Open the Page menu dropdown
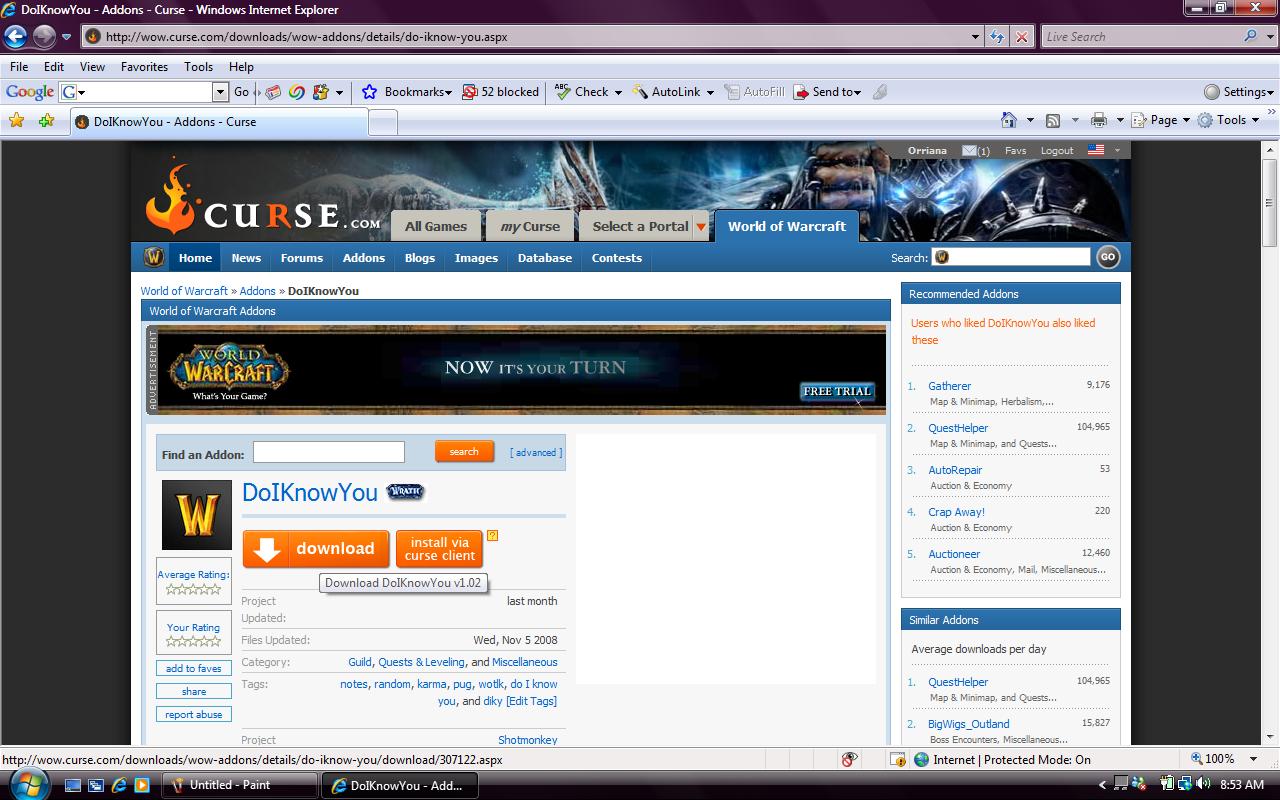The height and width of the screenshot is (800, 1280). tap(1161, 120)
